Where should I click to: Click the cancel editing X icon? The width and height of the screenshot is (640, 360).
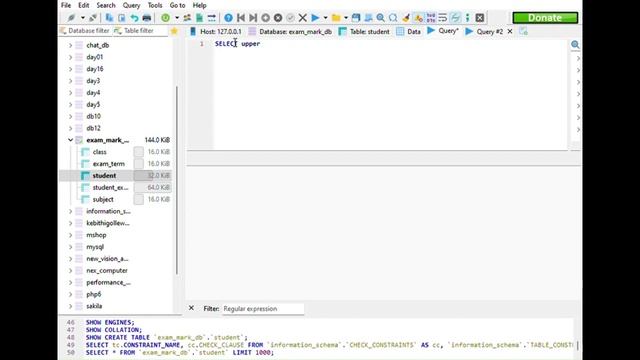tap(302, 18)
